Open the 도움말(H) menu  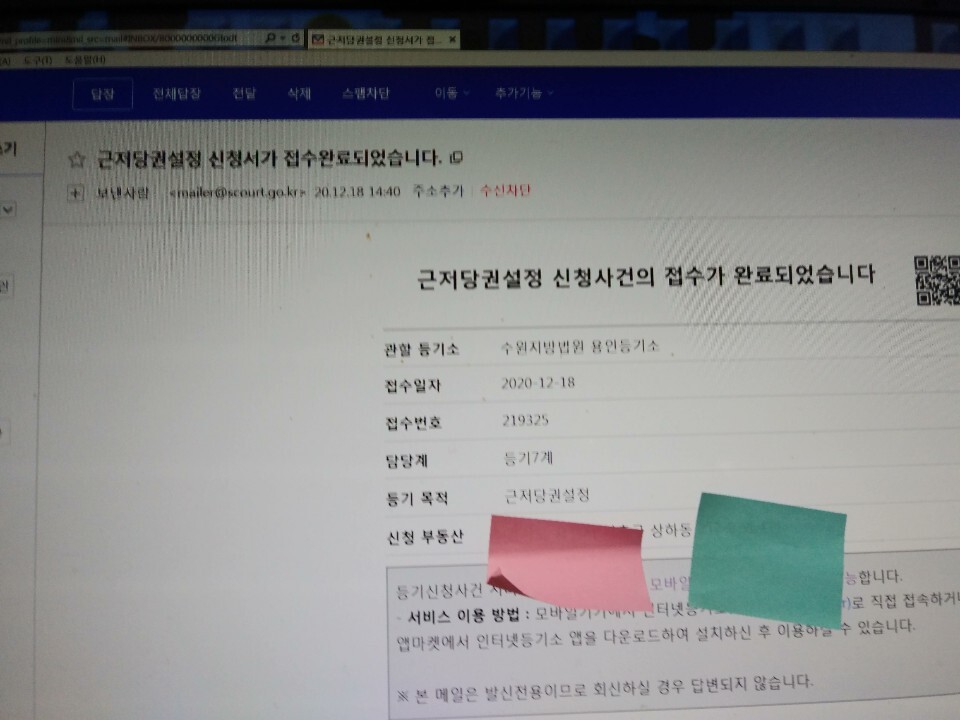pyautogui.click(x=85, y=60)
